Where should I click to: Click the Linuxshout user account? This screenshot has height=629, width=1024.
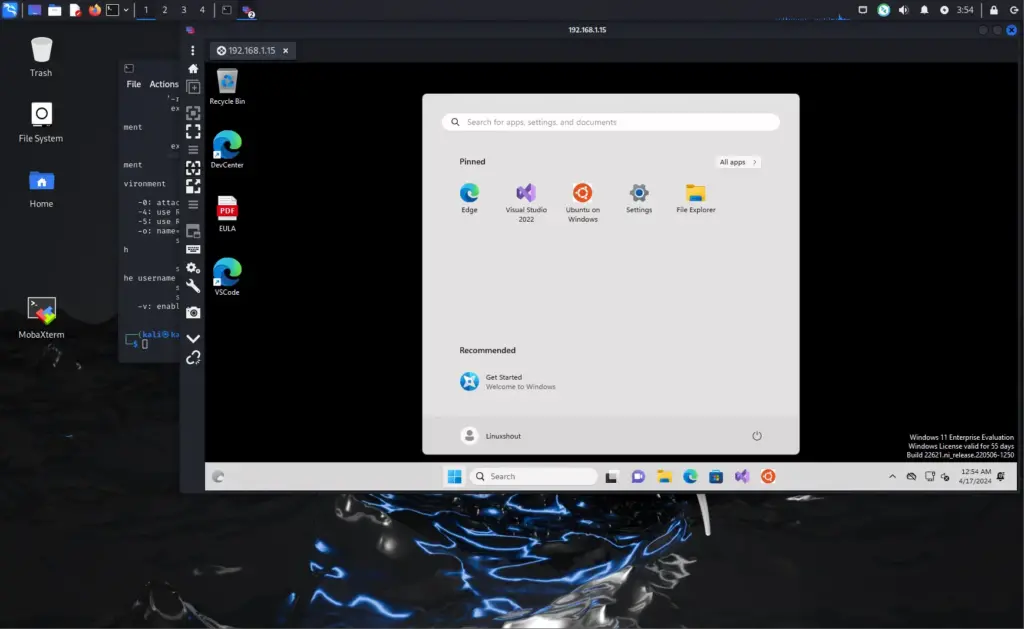tap(491, 436)
